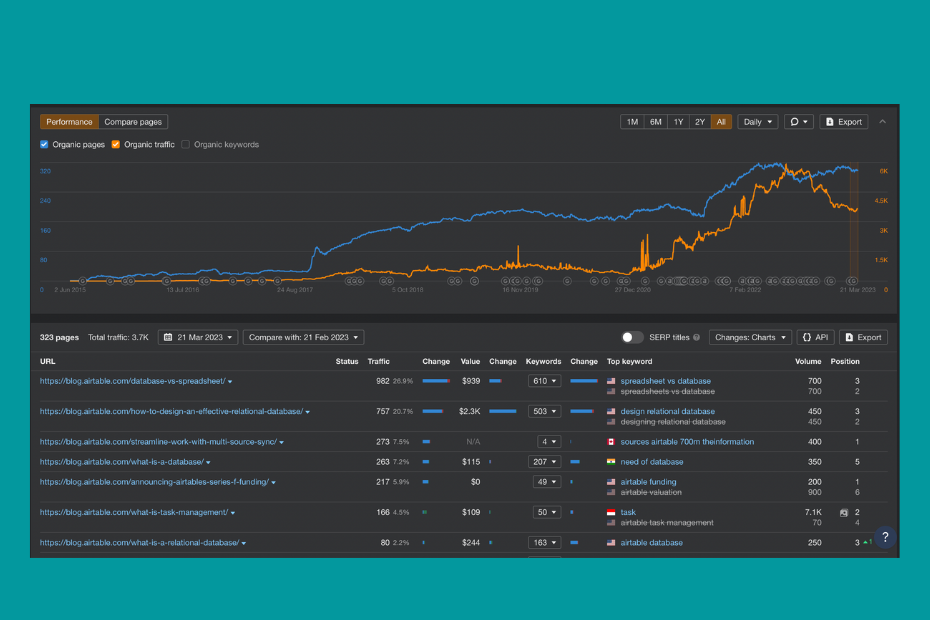This screenshot has height=620, width=930.
Task: Collapse the chart panel with chevron
Action: [883, 122]
